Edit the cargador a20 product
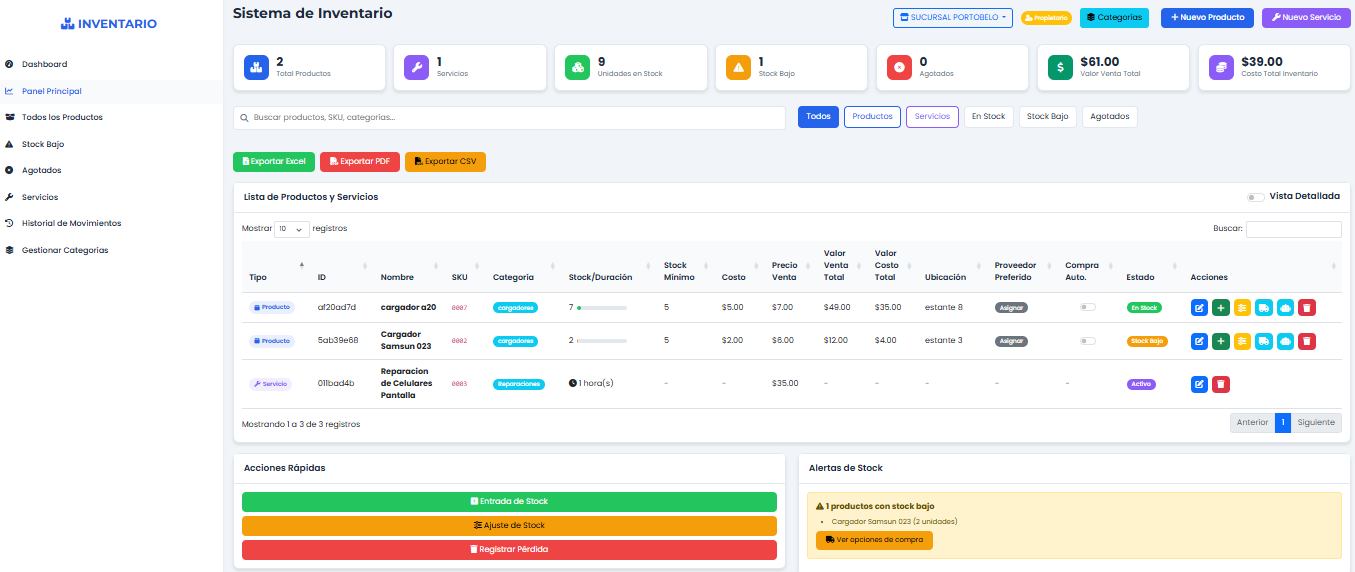The height and width of the screenshot is (572, 1355). (1200, 308)
